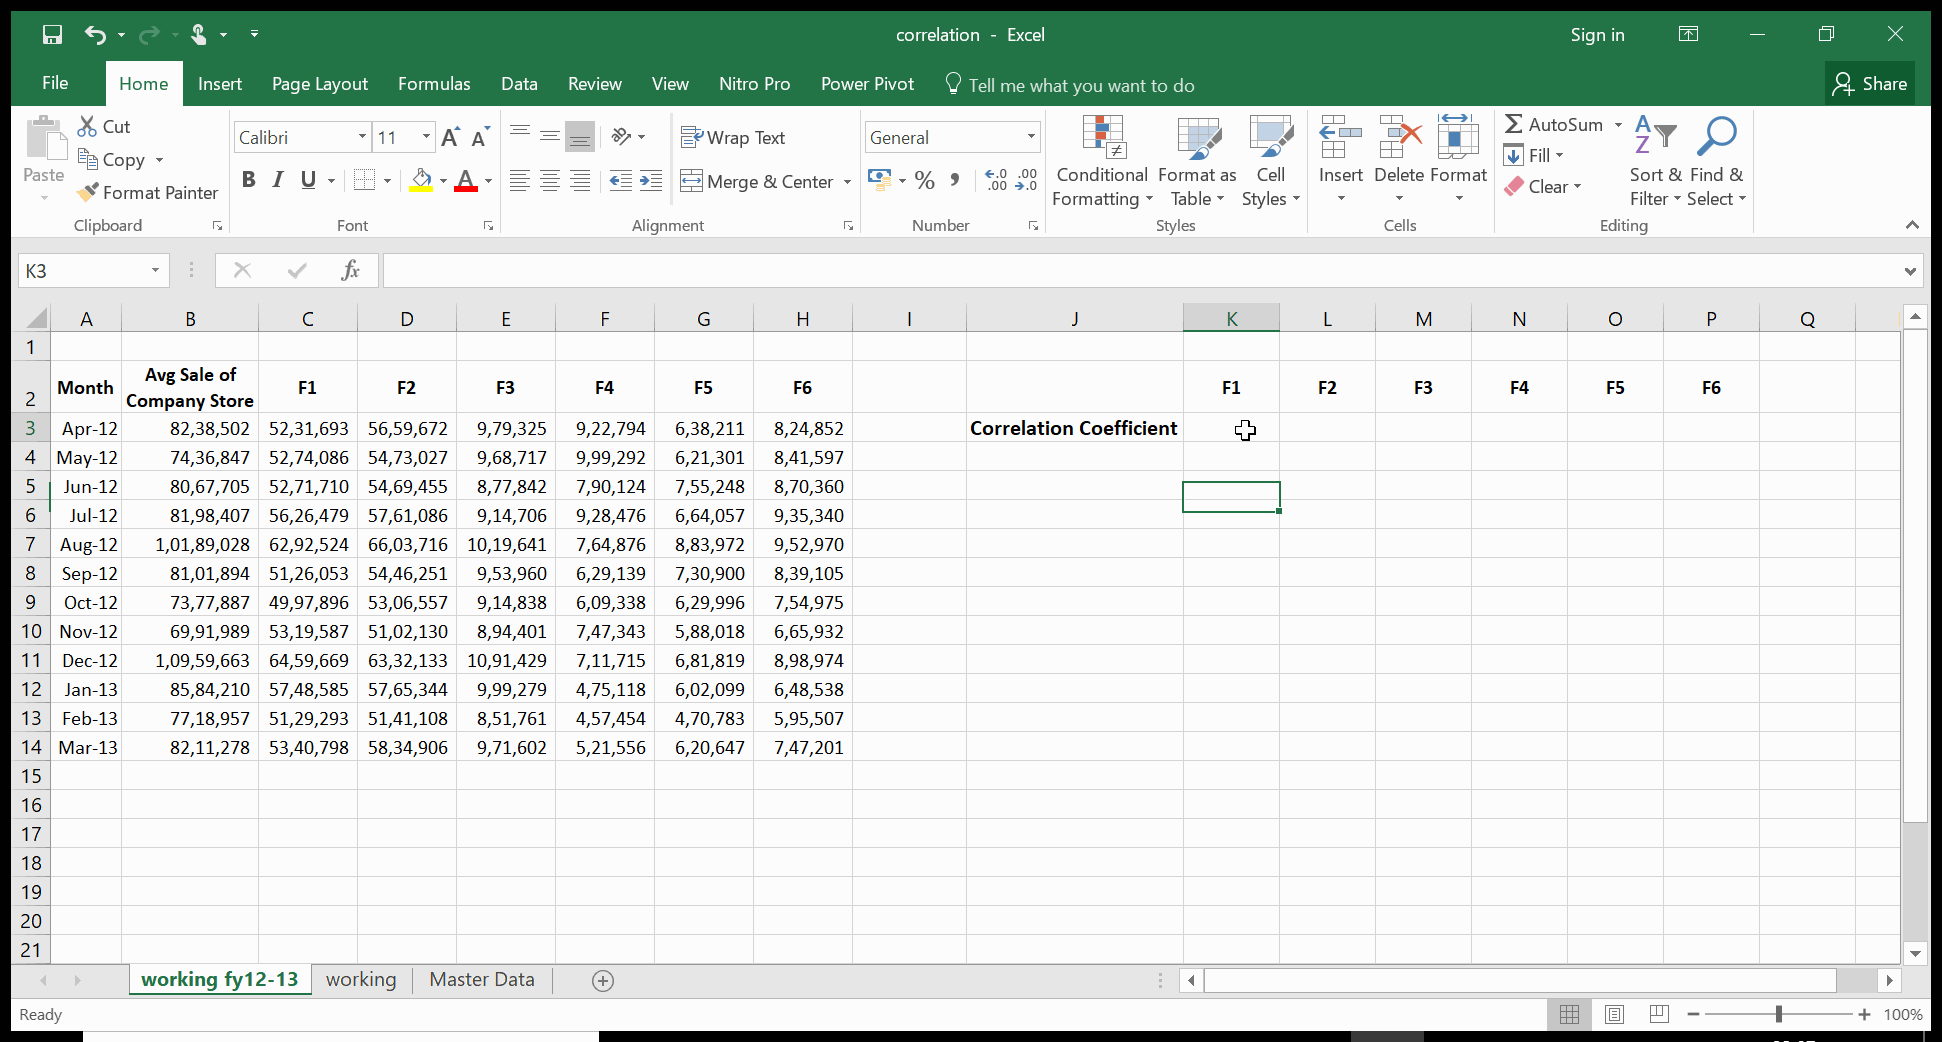This screenshot has height=1042, width=1942.
Task: Expand the Merge & Center dropdown arrow
Action: [x=847, y=182]
